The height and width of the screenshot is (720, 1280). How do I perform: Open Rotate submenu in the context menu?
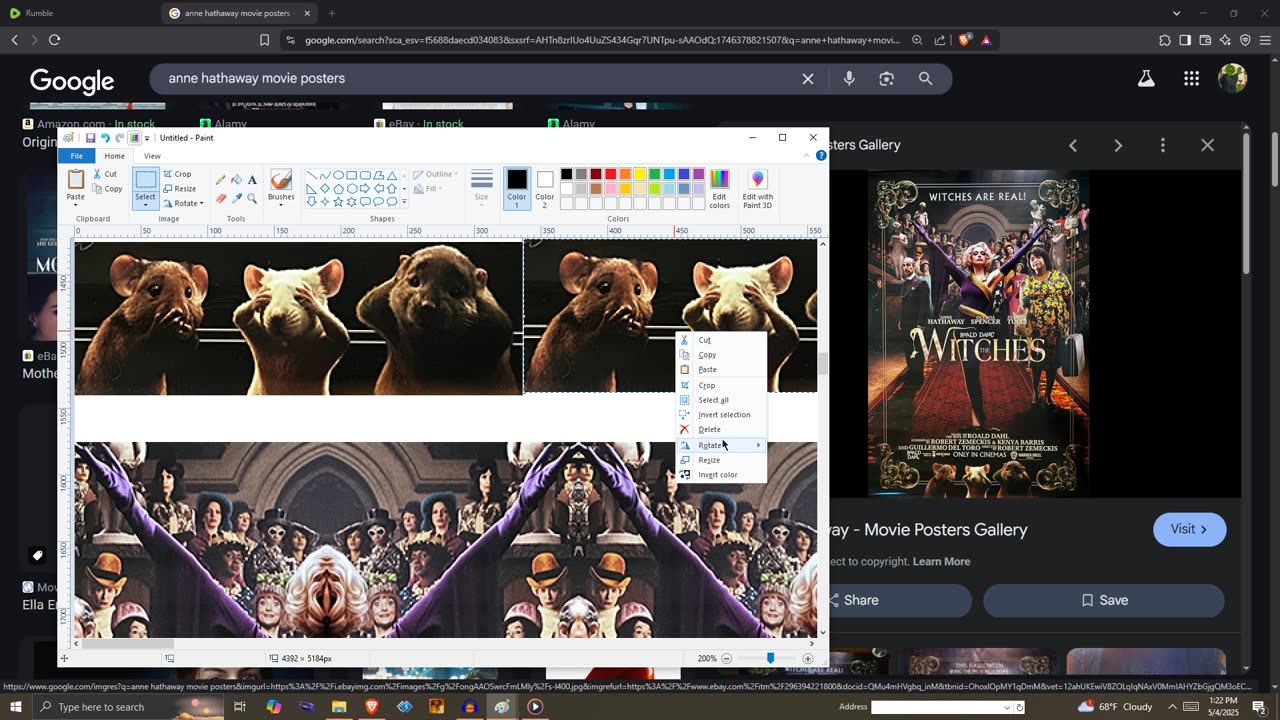click(721, 445)
